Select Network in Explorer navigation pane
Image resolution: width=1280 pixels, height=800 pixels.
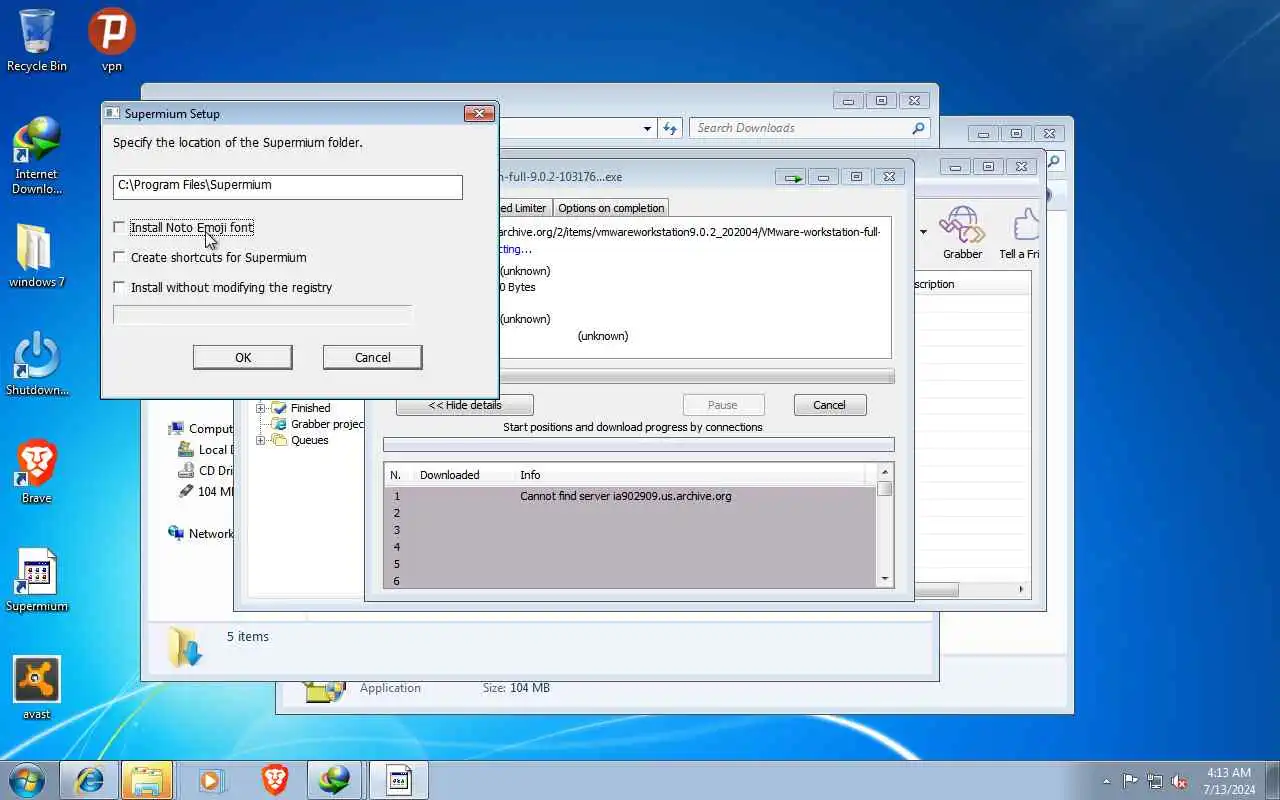pos(201,534)
